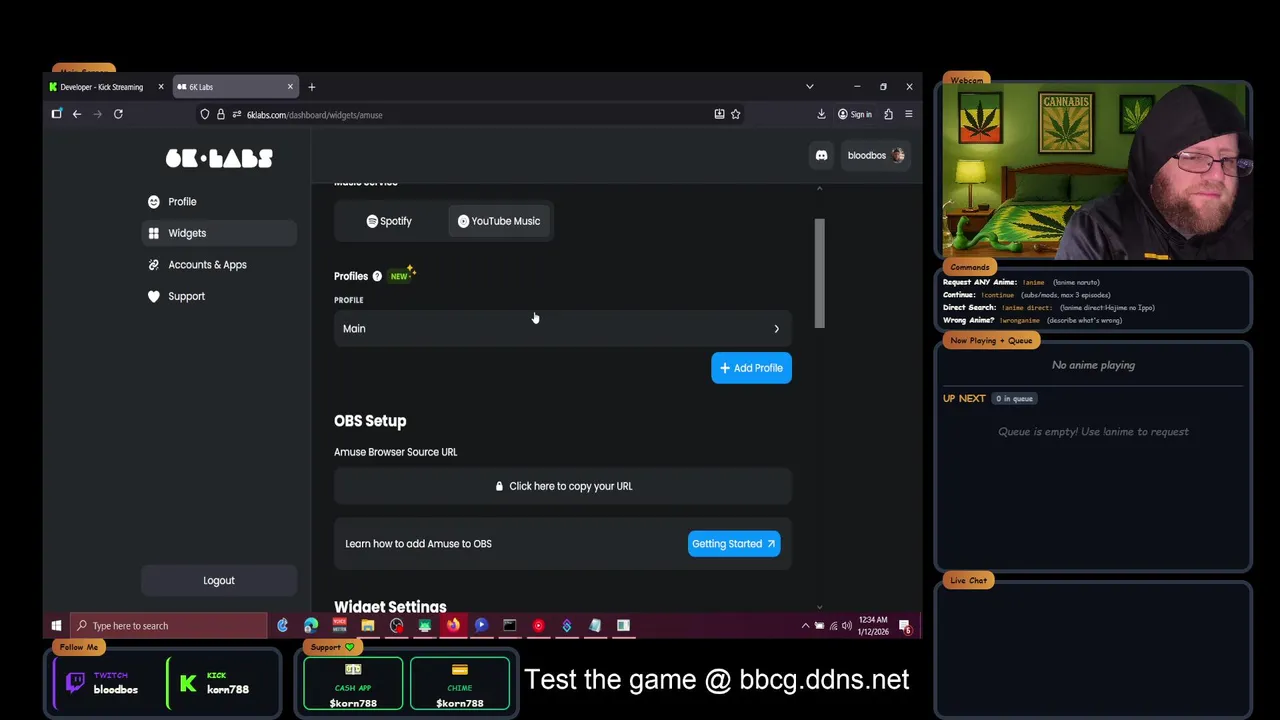Click the install/save page icon in address bar
Viewport: 1280px width, 720px height.
pos(719,114)
